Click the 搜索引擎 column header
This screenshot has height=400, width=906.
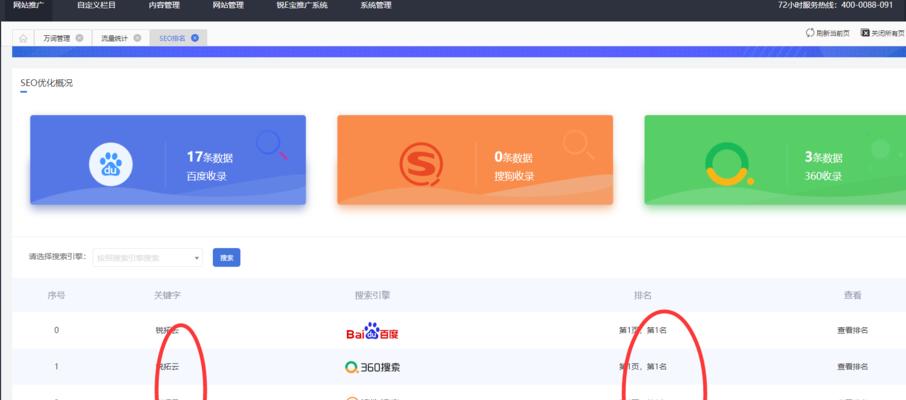[372, 295]
